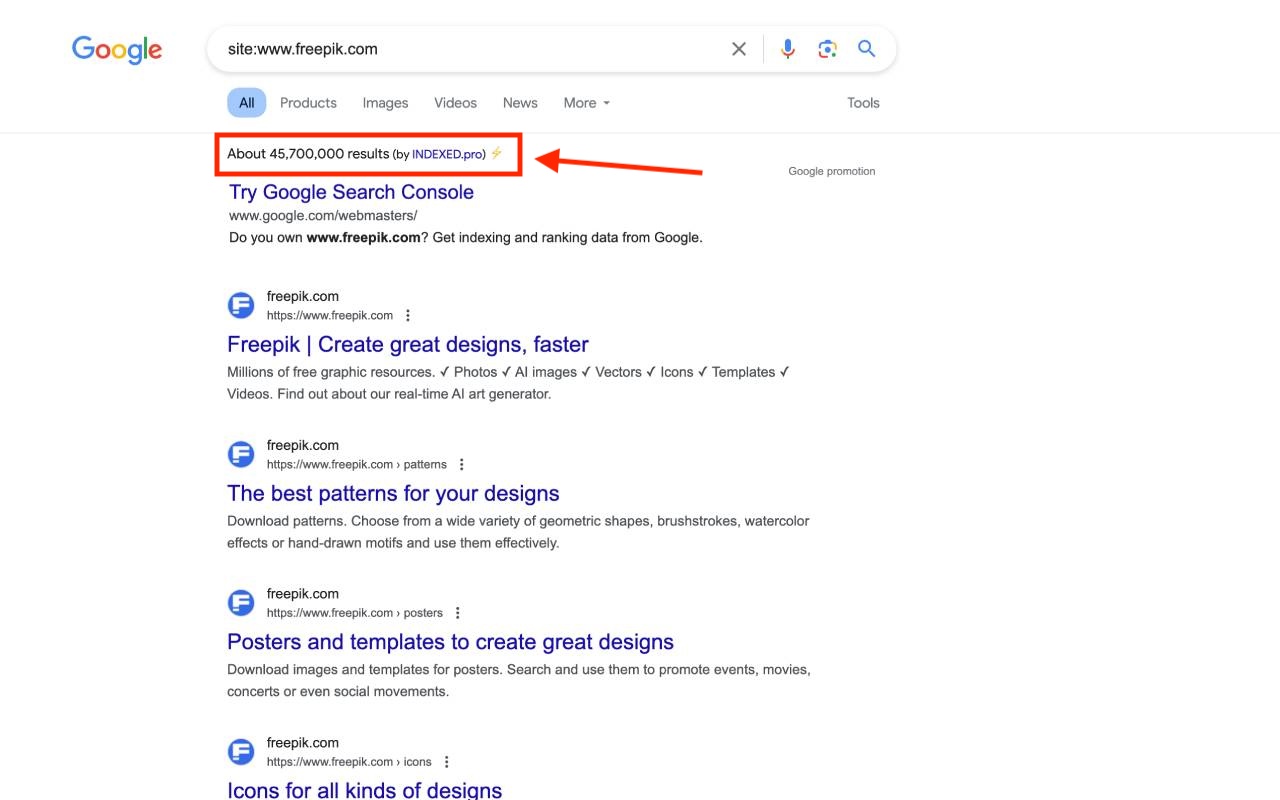Open three-dot menu for posters result
This screenshot has width=1280, height=800.
pos(457,613)
